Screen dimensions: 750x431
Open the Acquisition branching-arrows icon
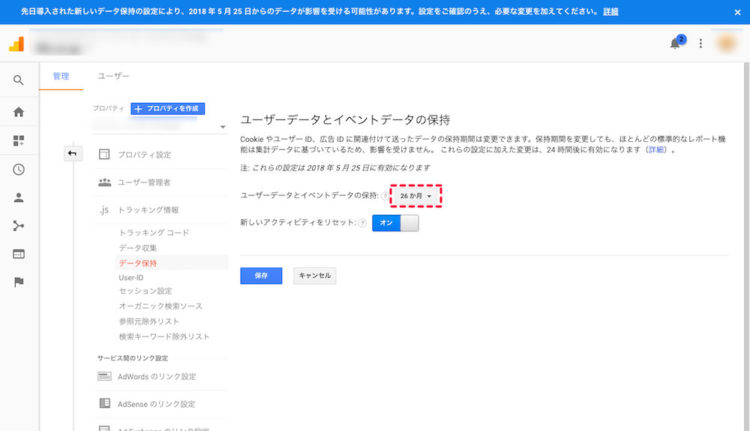click(19, 226)
